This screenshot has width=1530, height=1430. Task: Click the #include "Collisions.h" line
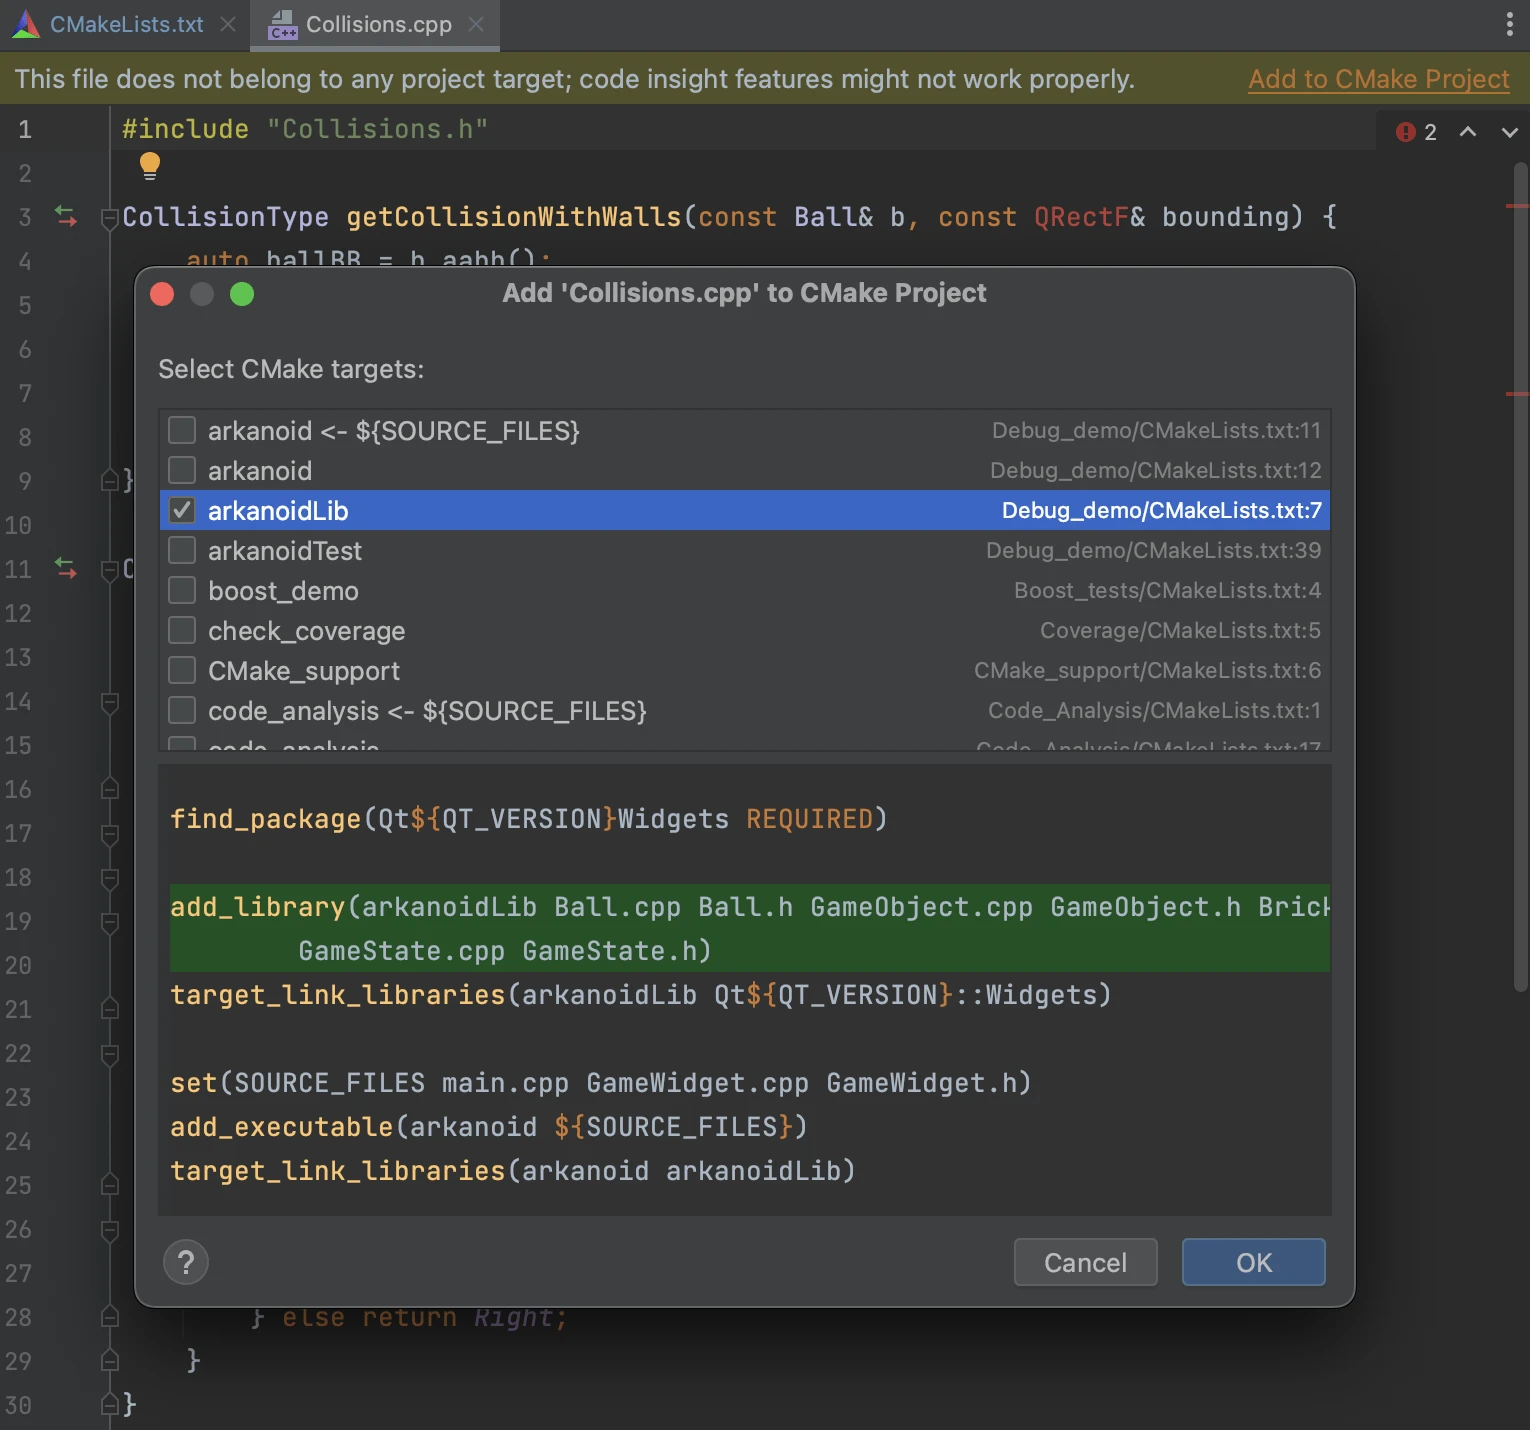click(305, 129)
